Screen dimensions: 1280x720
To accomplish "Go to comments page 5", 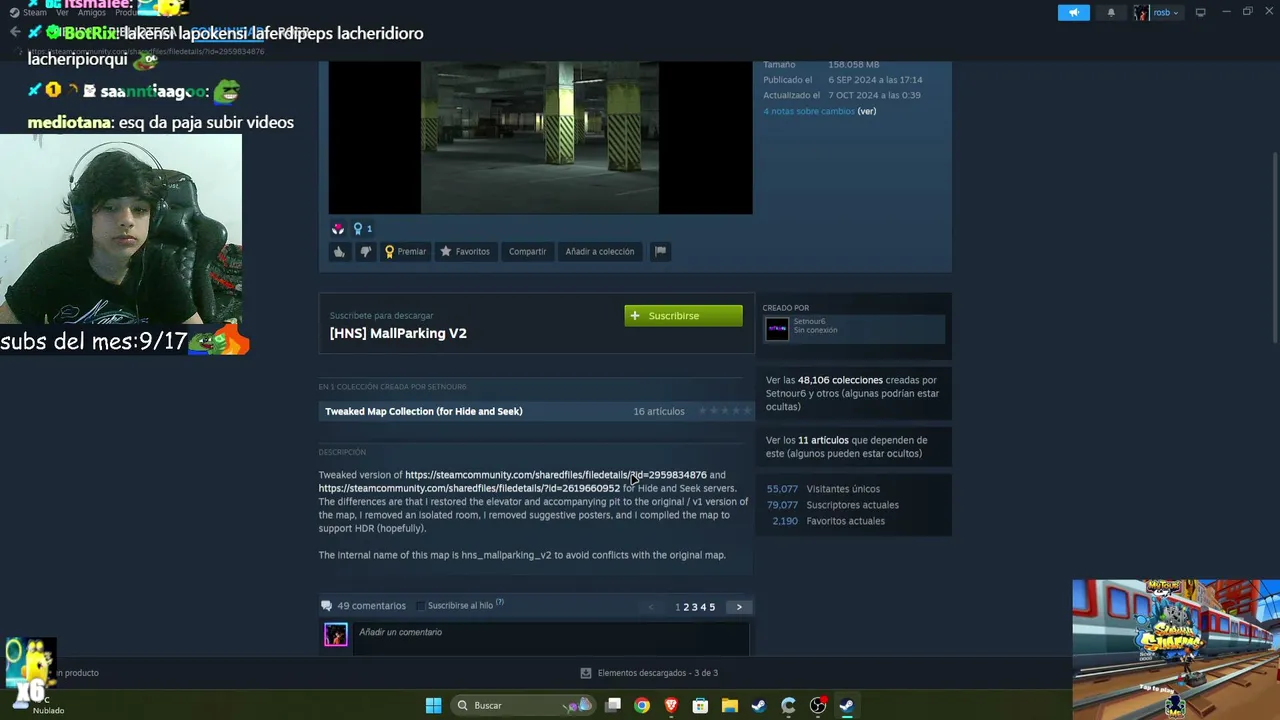I will [x=712, y=607].
